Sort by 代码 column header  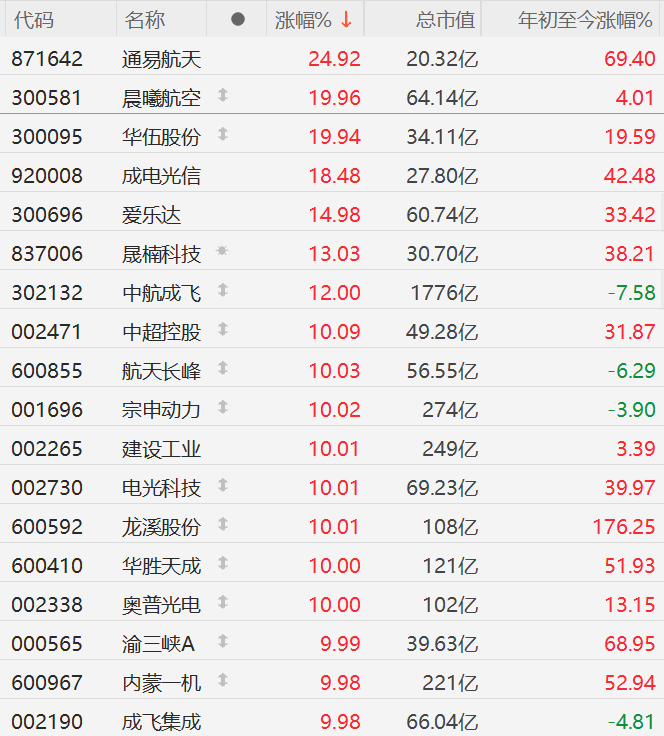coord(34,20)
